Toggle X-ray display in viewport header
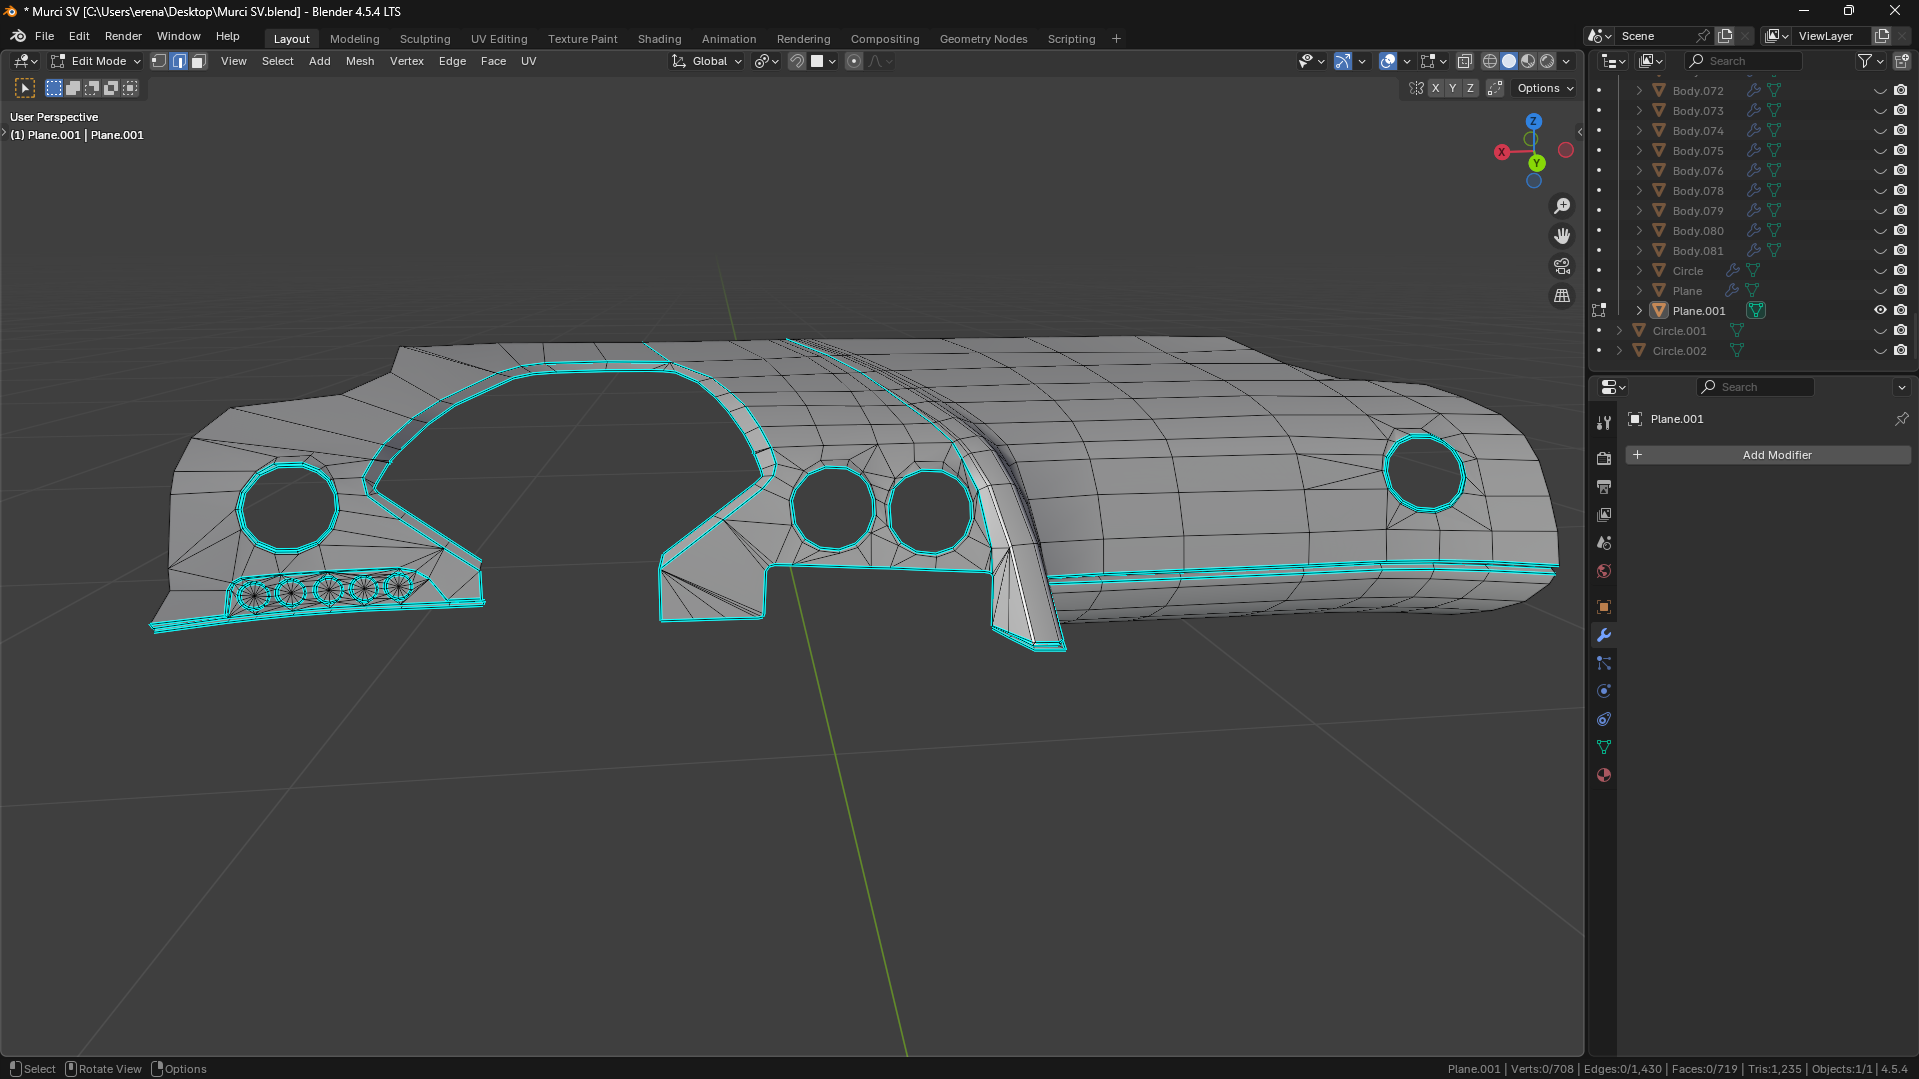The height and width of the screenshot is (1079, 1919). pyautogui.click(x=1464, y=61)
